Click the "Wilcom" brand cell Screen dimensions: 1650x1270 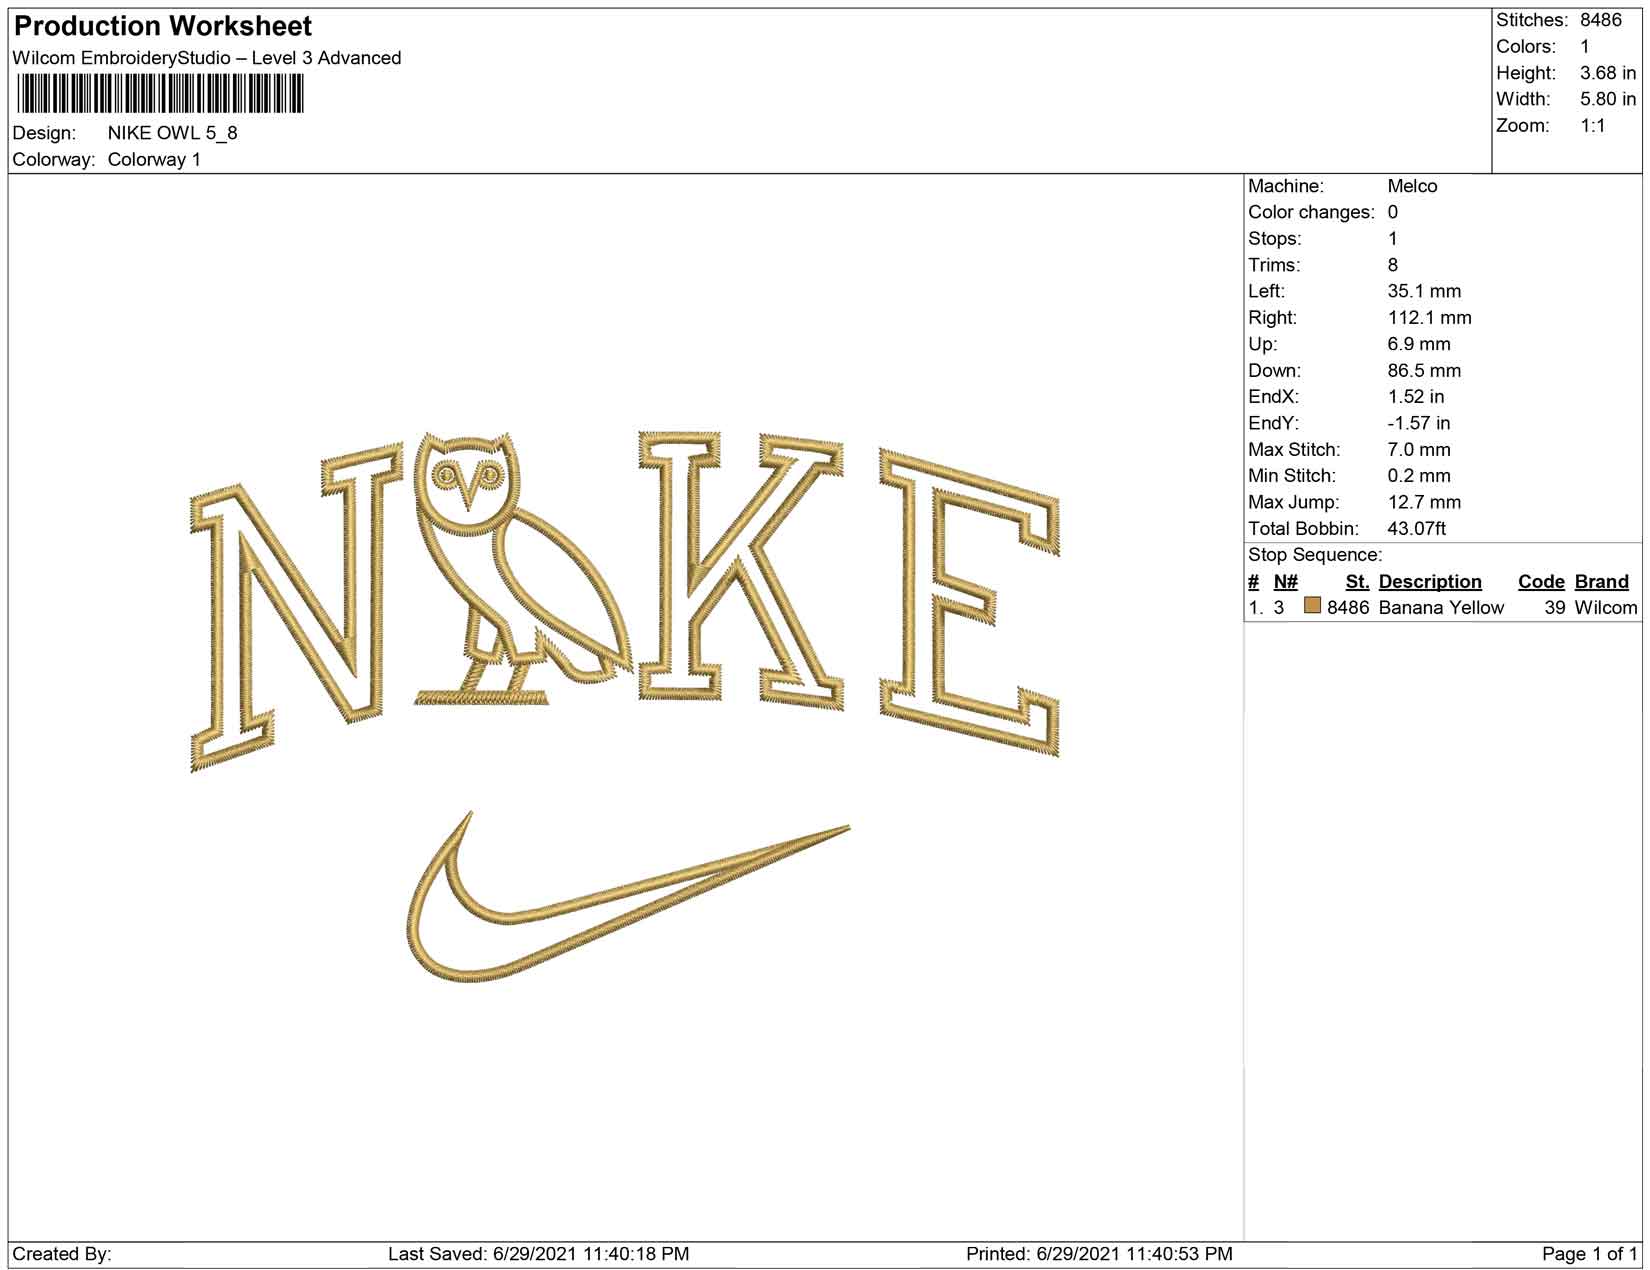1606,608
